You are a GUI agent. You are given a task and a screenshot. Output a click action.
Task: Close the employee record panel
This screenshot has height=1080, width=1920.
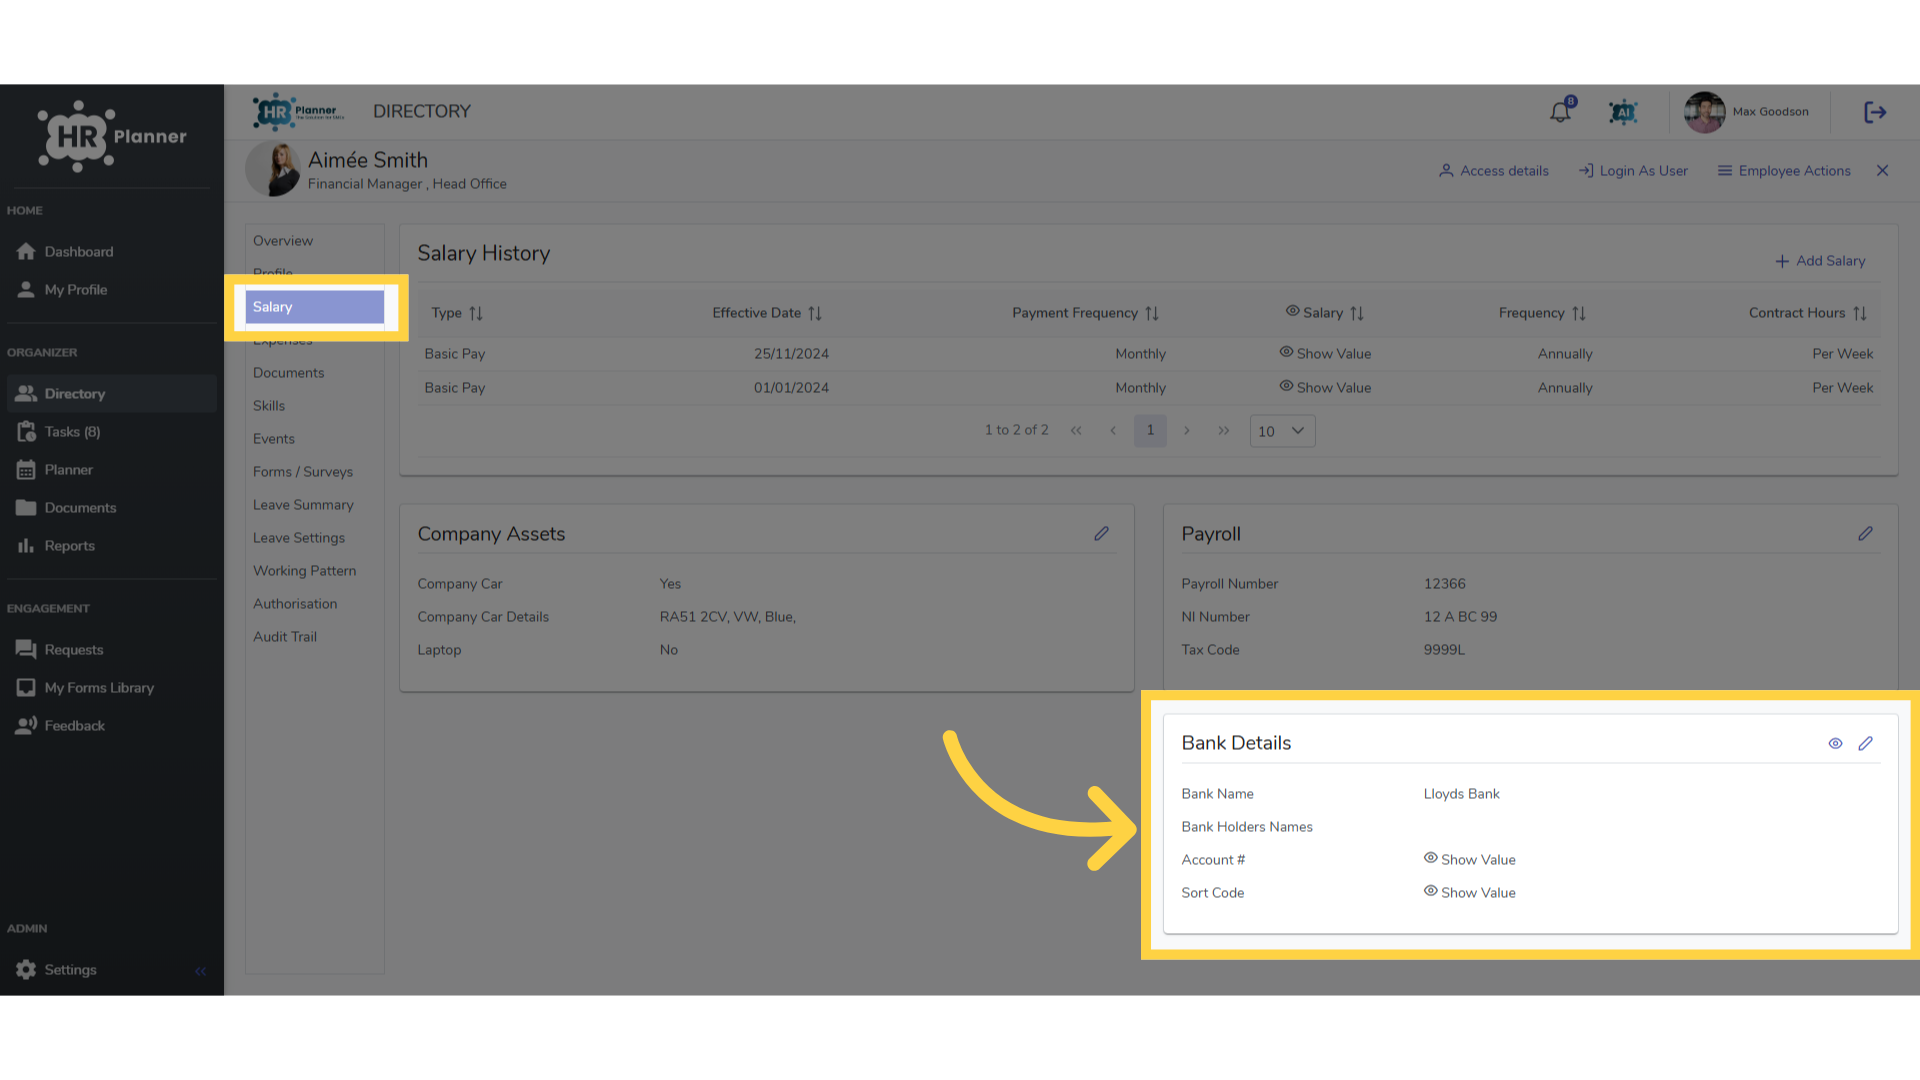pyautogui.click(x=1882, y=171)
